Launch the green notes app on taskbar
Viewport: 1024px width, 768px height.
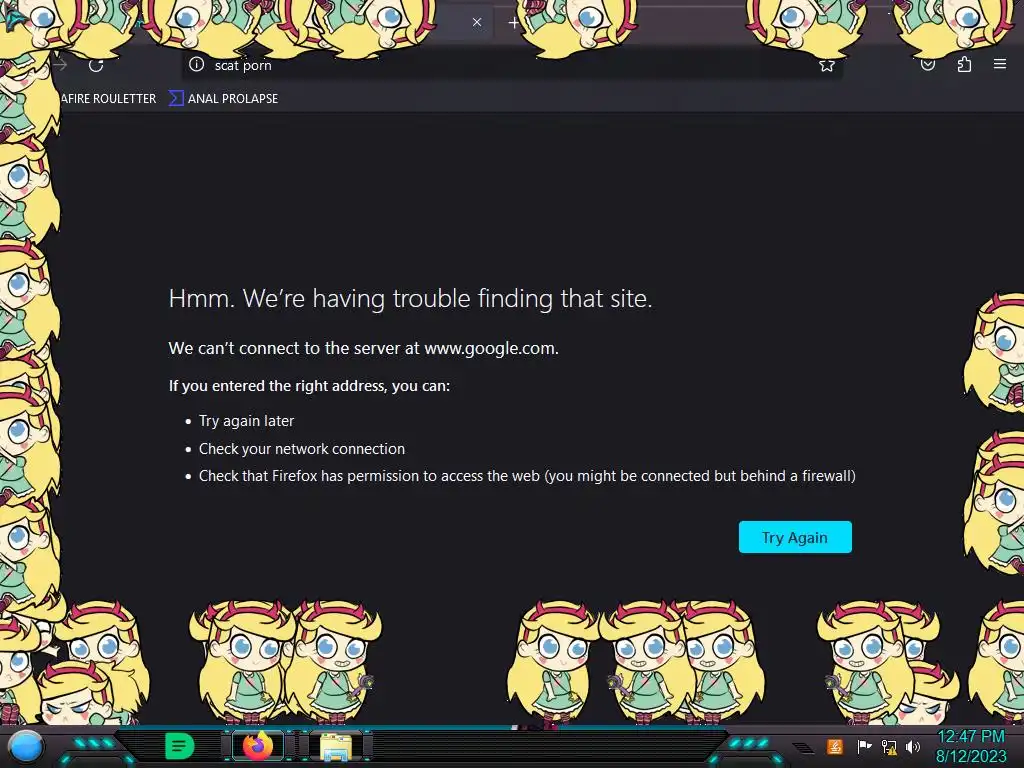click(x=179, y=746)
